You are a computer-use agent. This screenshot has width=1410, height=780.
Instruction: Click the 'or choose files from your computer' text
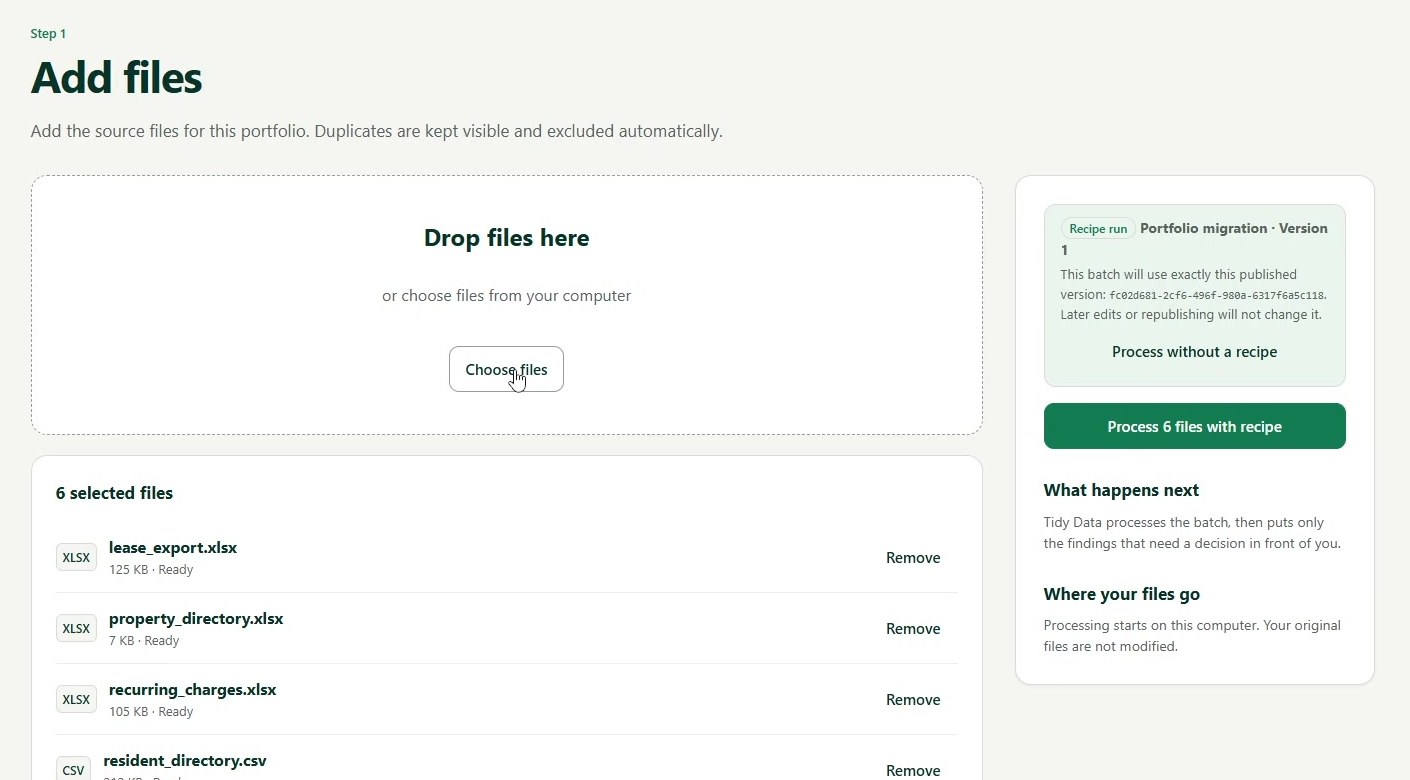point(506,296)
